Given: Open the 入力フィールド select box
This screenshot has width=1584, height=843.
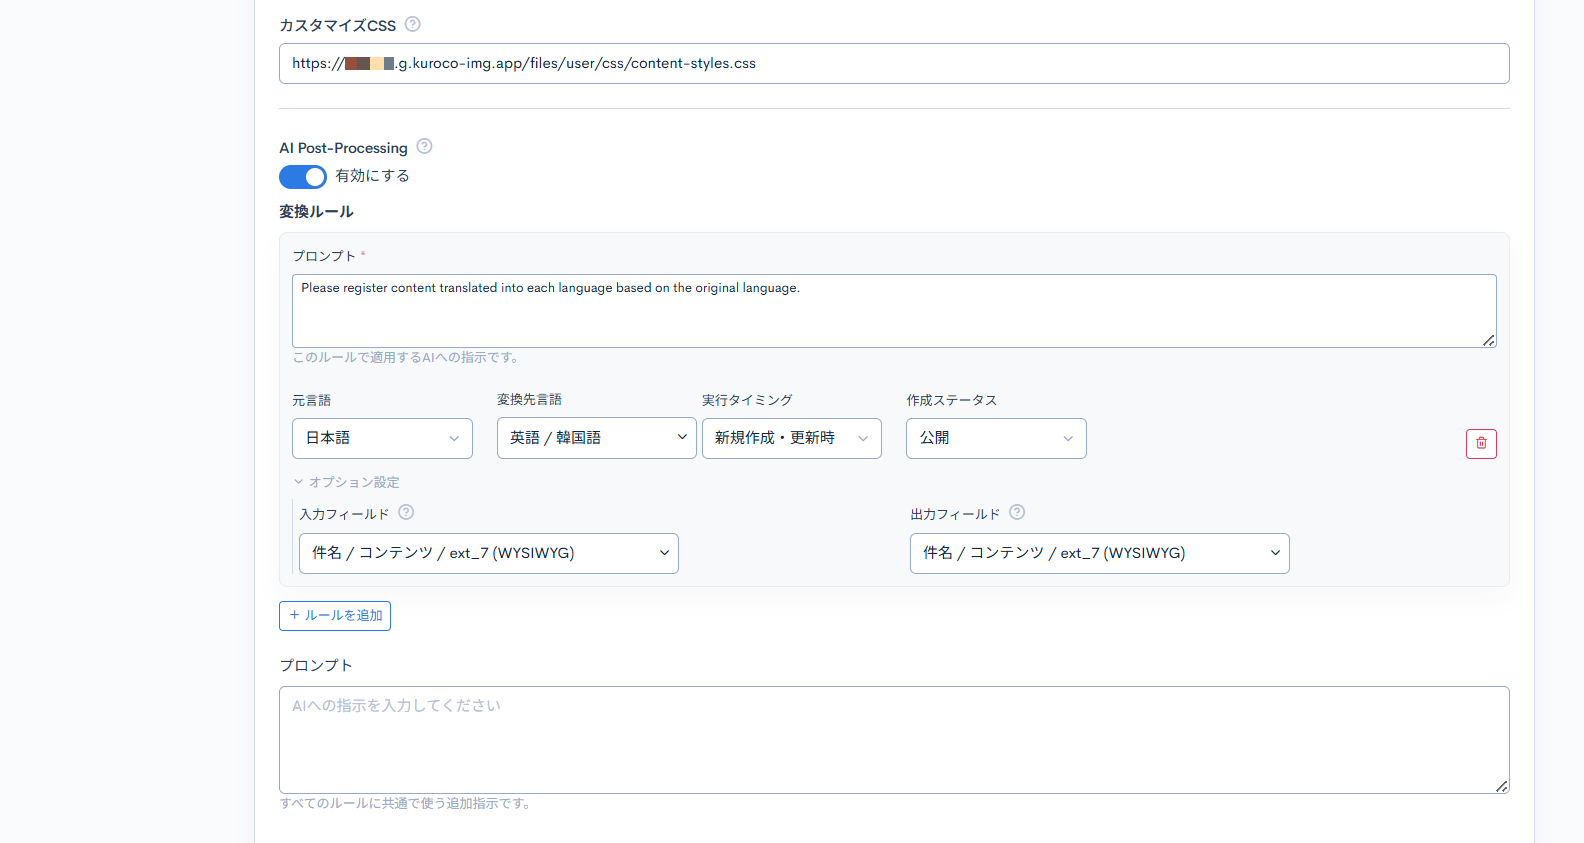Looking at the screenshot, I should tap(488, 553).
